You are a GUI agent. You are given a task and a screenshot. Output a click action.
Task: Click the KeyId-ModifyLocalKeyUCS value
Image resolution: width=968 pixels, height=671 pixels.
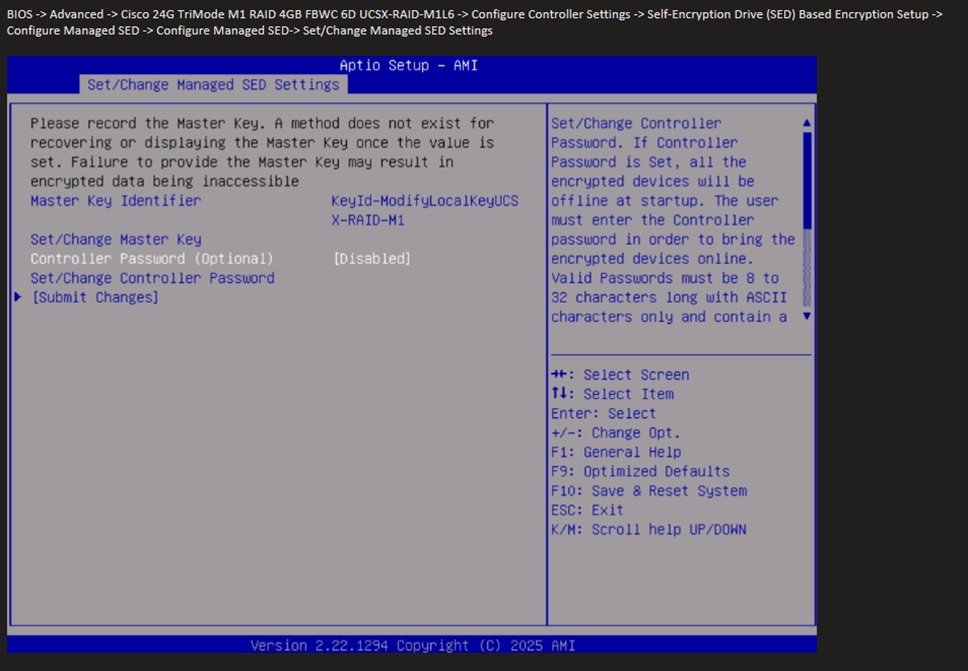pyautogui.click(x=425, y=201)
